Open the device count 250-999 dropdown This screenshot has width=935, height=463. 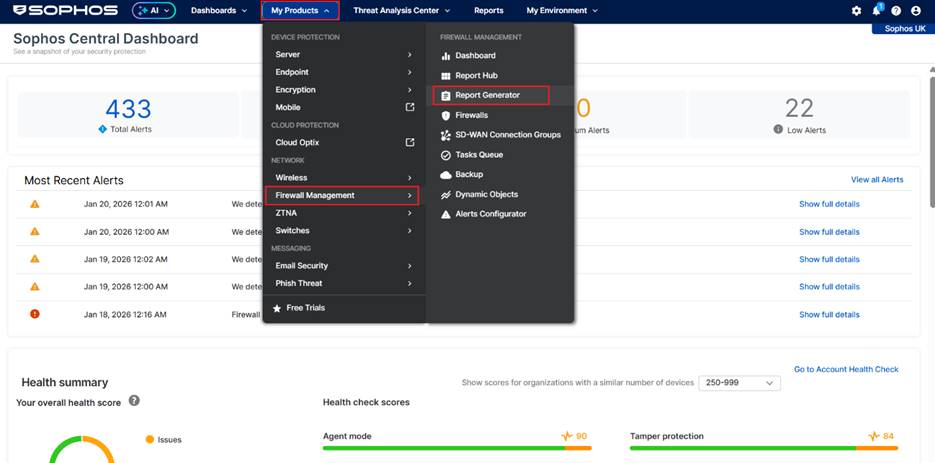[x=739, y=383]
